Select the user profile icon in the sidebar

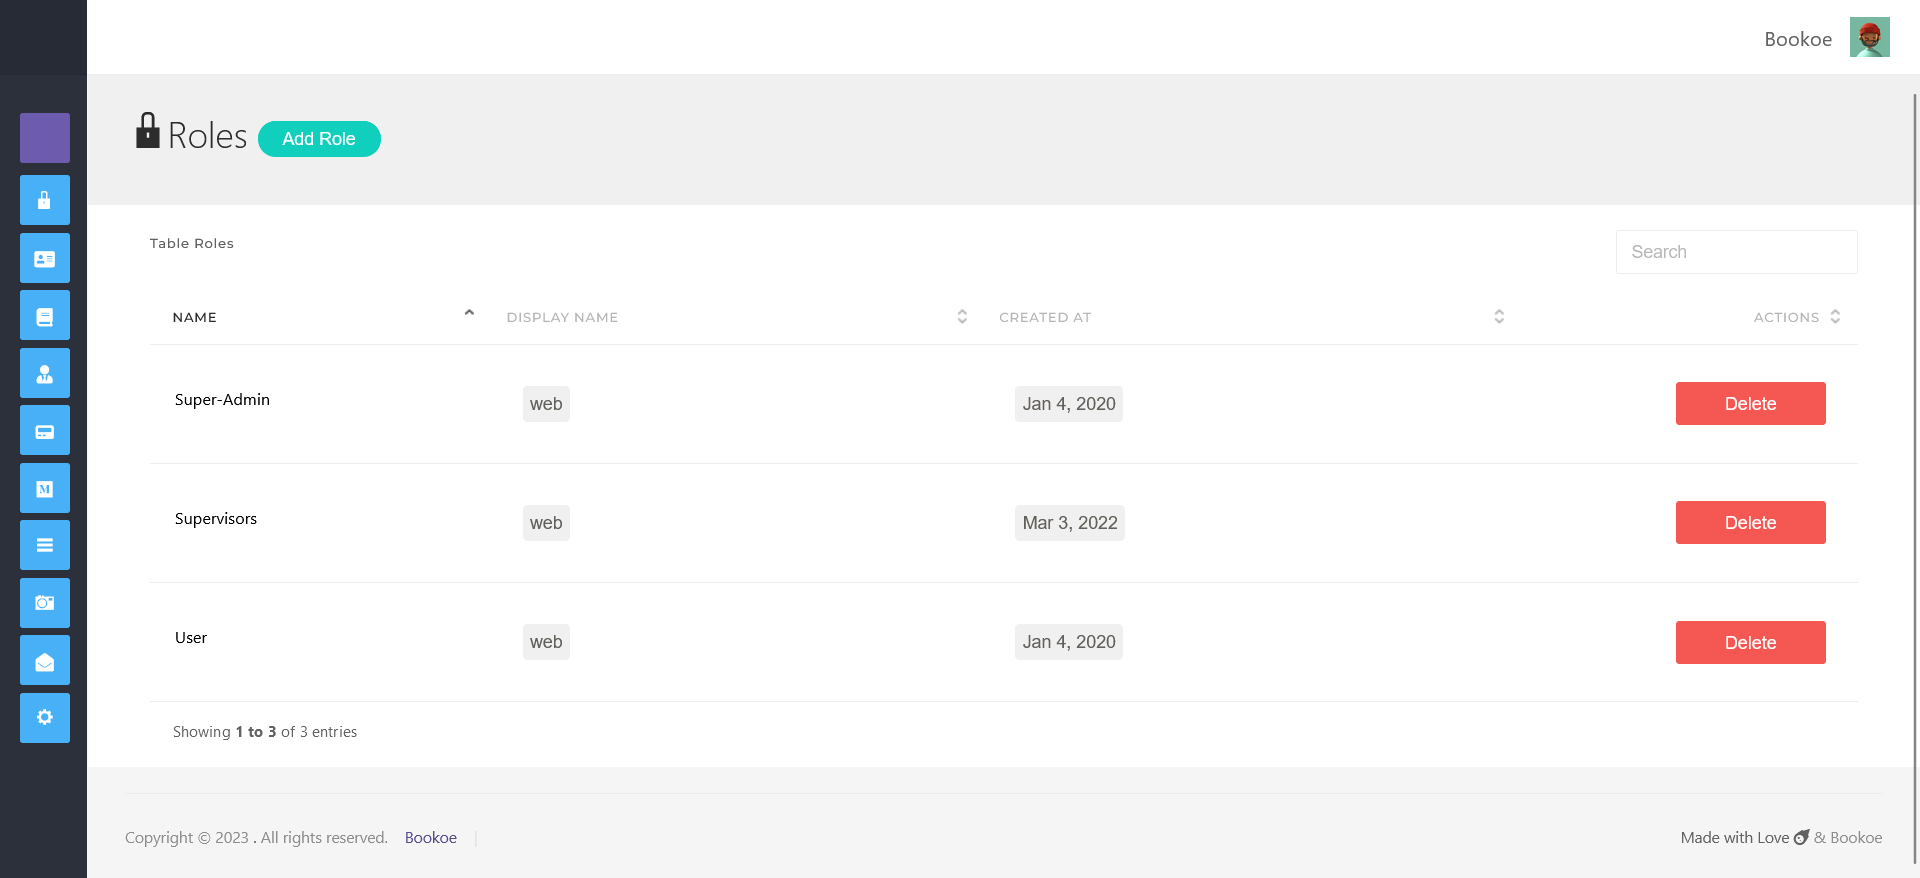(x=44, y=373)
